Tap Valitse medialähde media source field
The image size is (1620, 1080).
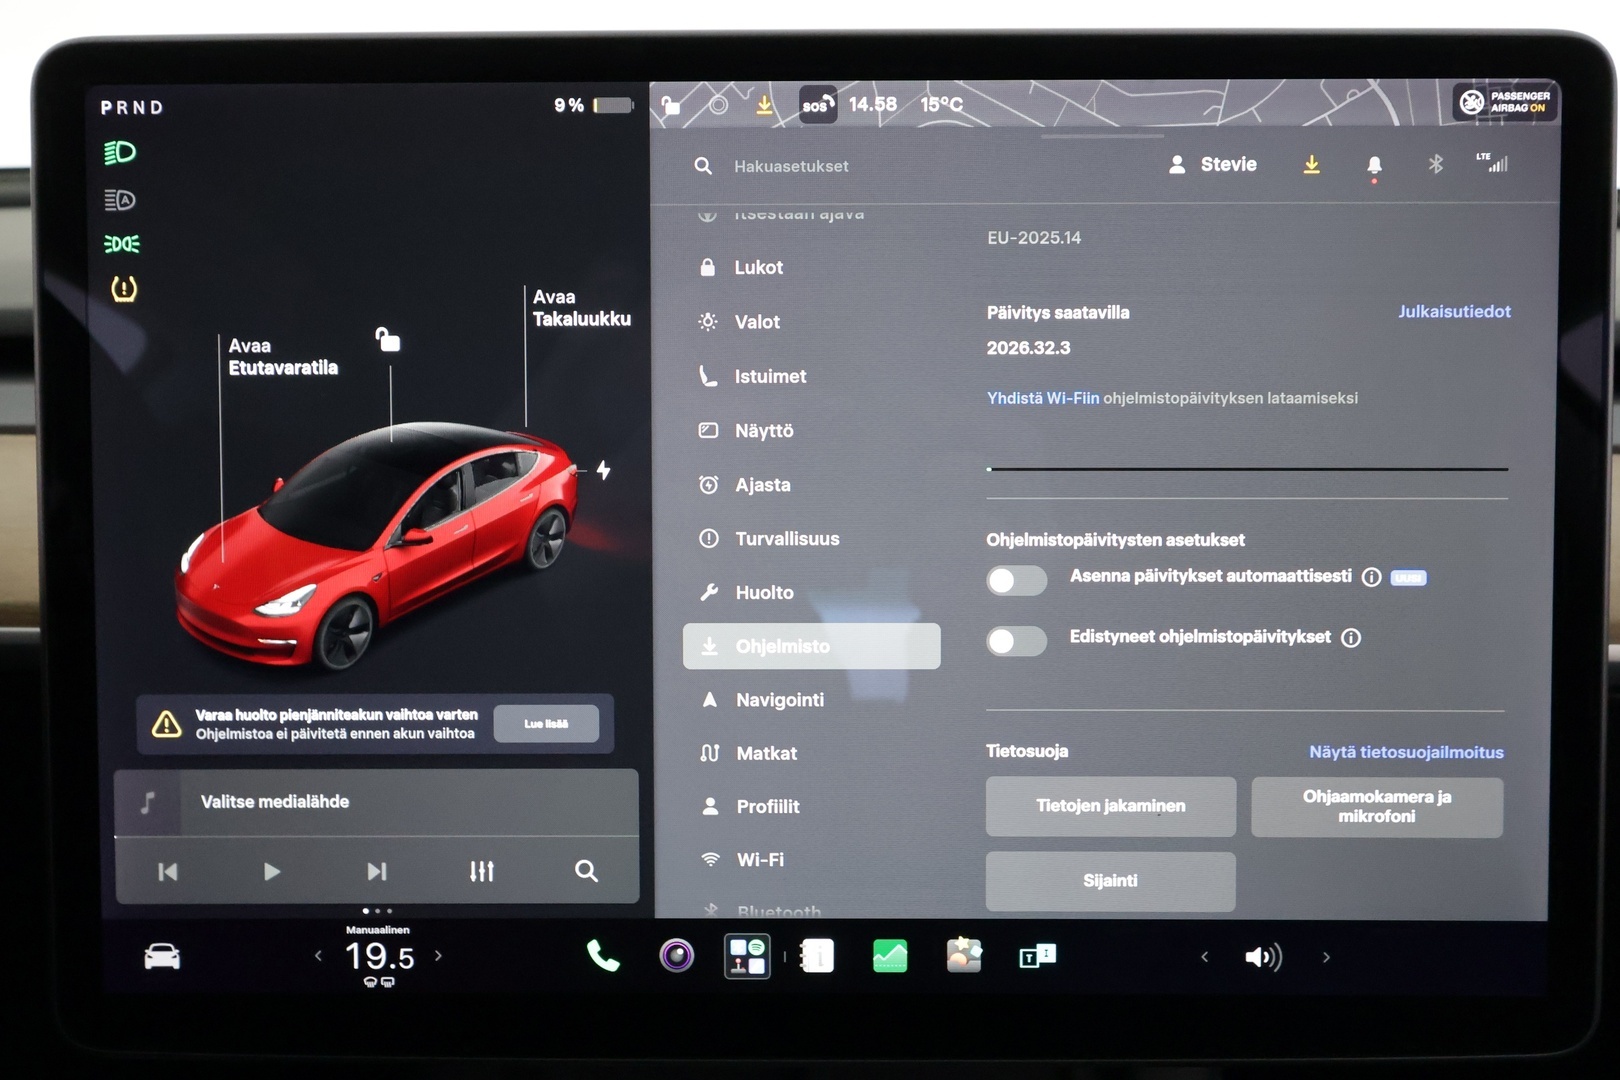pos(376,802)
